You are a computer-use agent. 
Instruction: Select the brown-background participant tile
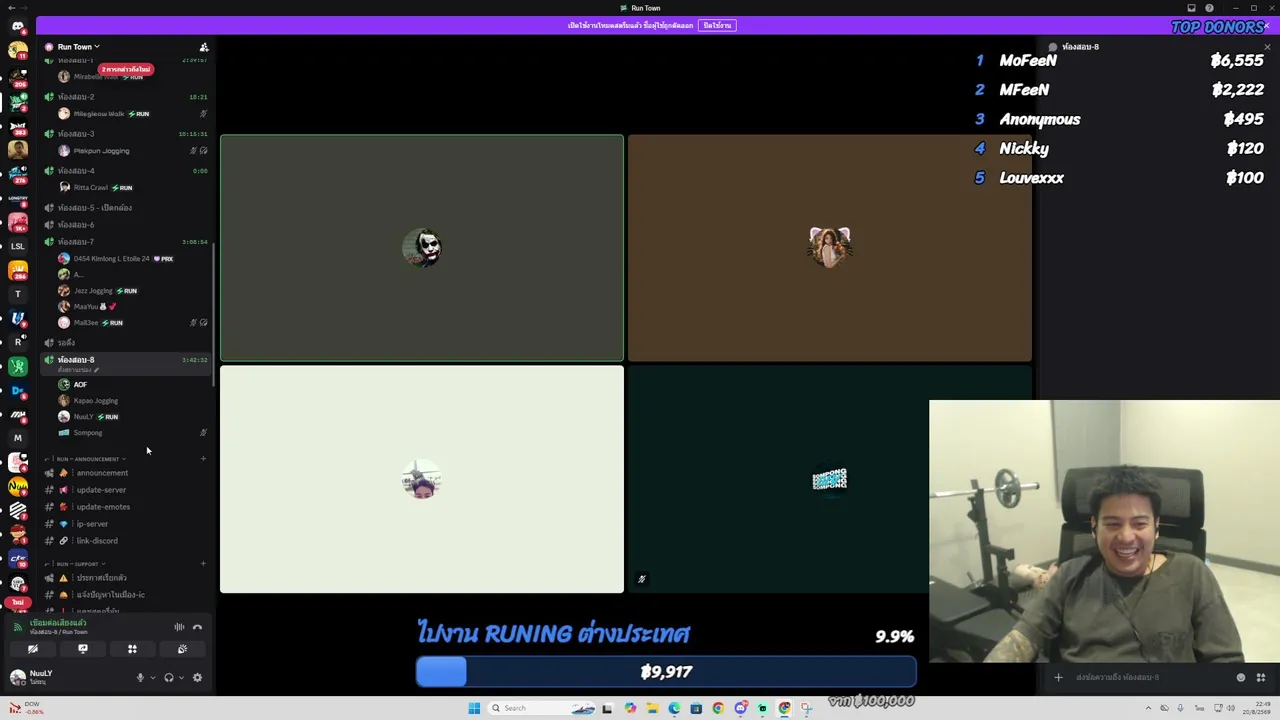(830, 248)
